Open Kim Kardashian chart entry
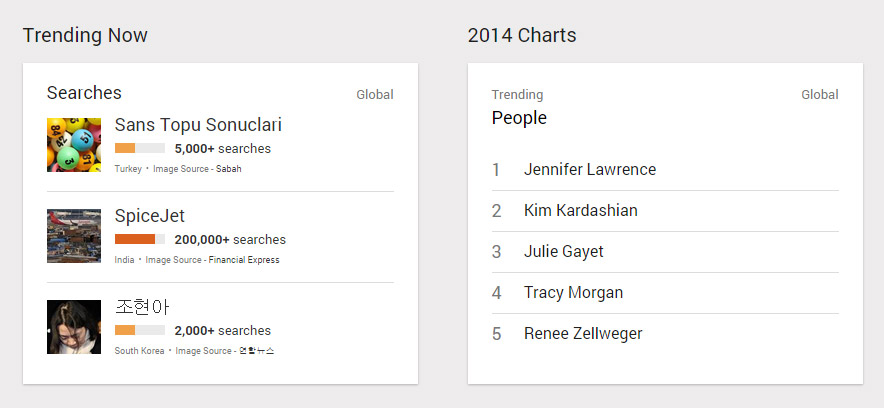The height and width of the screenshot is (408, 884). [581, 211]
